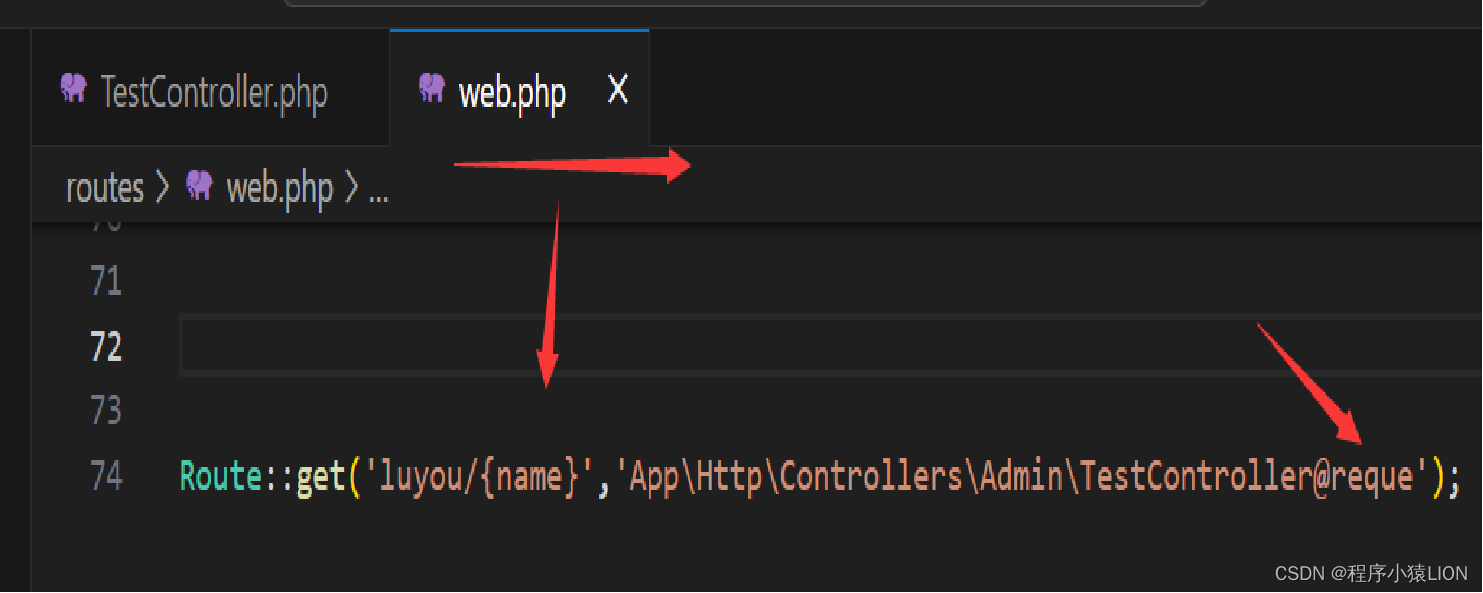Click line number 72 in the gutter
This screenshot has height=593, width=1483.
pyautogui.click(x=105, y=347)
